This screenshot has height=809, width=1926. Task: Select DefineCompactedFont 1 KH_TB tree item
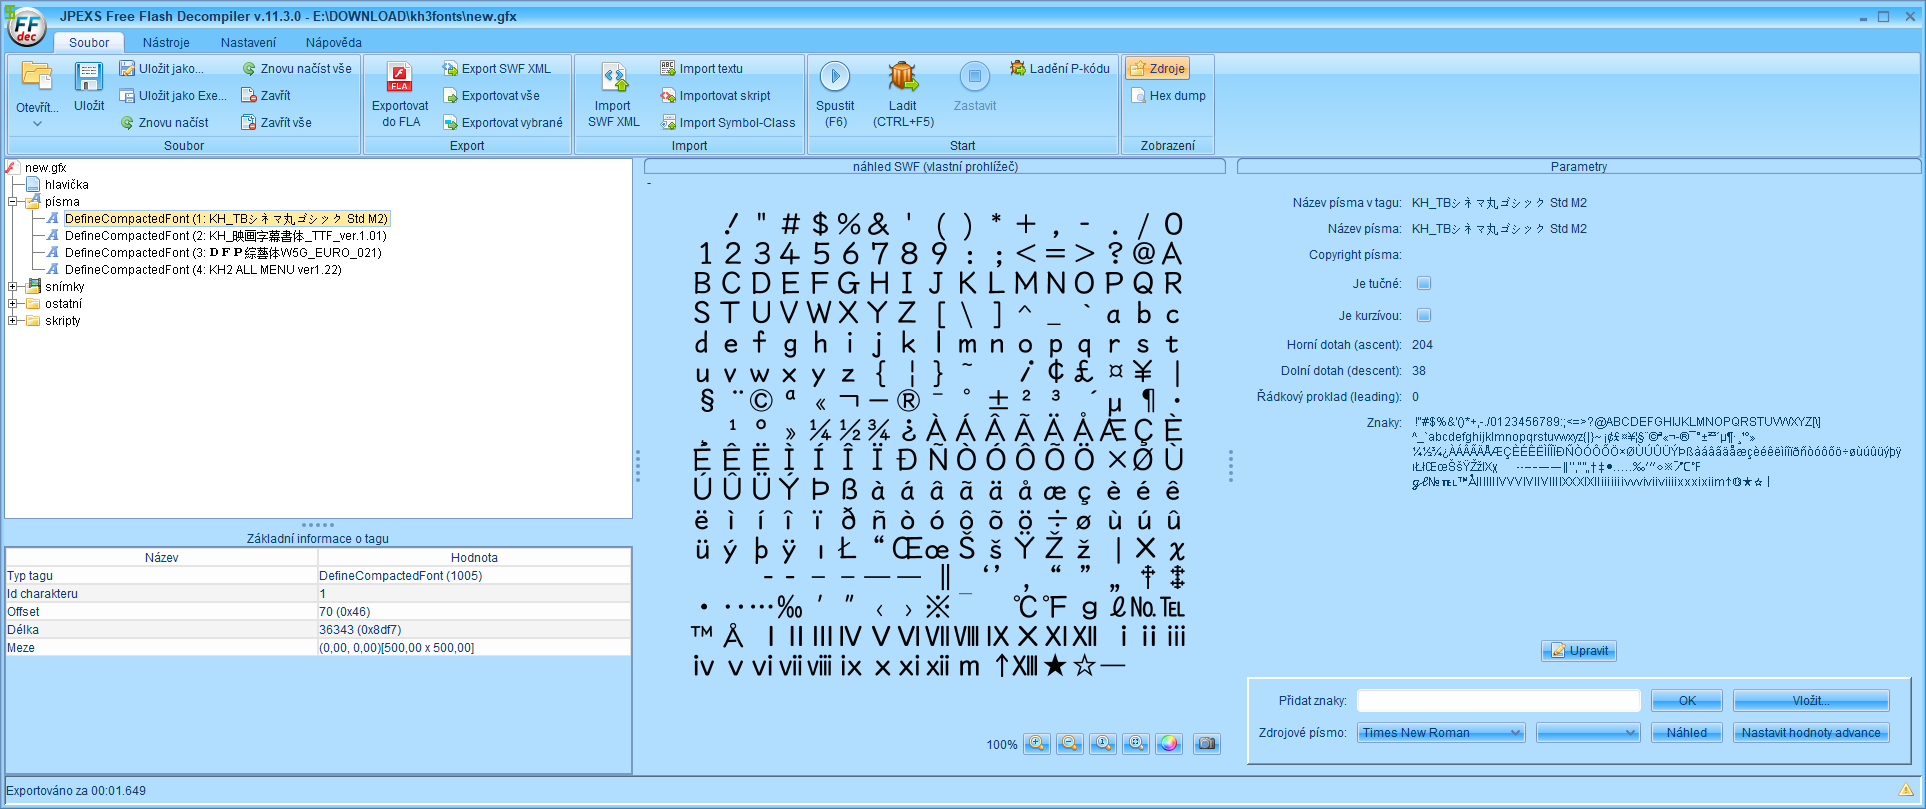tap(226, 219)
